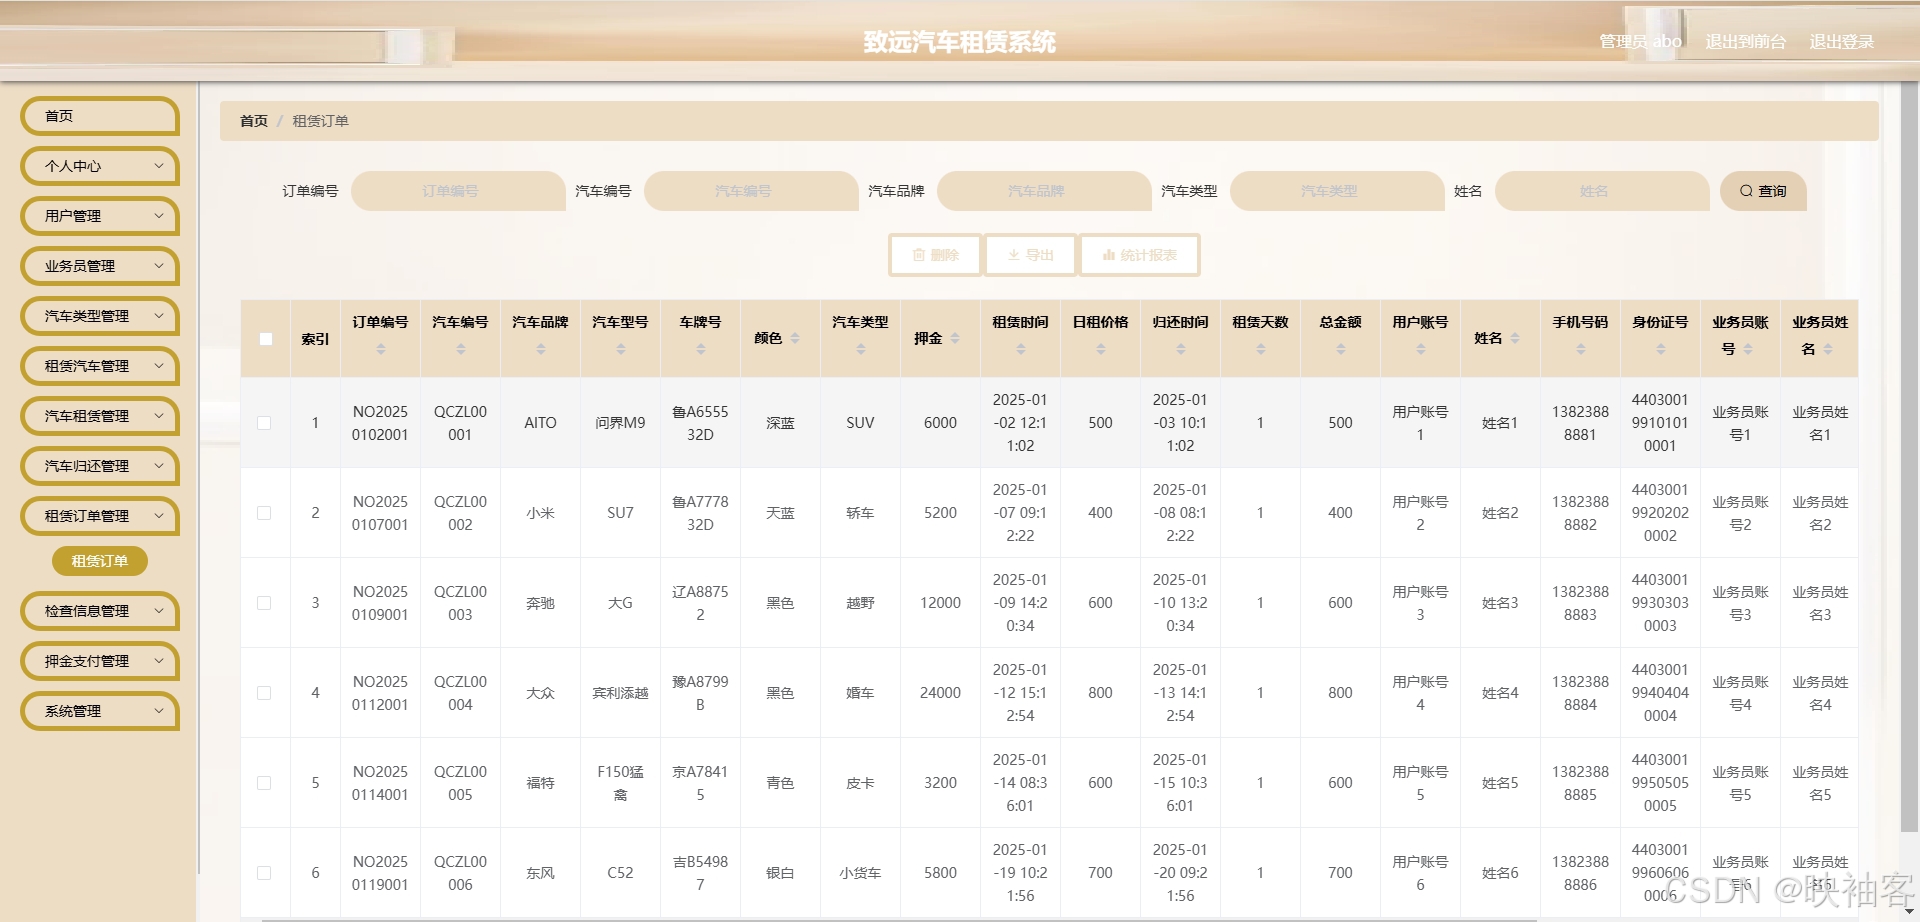This screenshot has height=922, width=1920.
Task: Expand the 汽车租赁管理 sidebar menu
Action: (100, 416)
